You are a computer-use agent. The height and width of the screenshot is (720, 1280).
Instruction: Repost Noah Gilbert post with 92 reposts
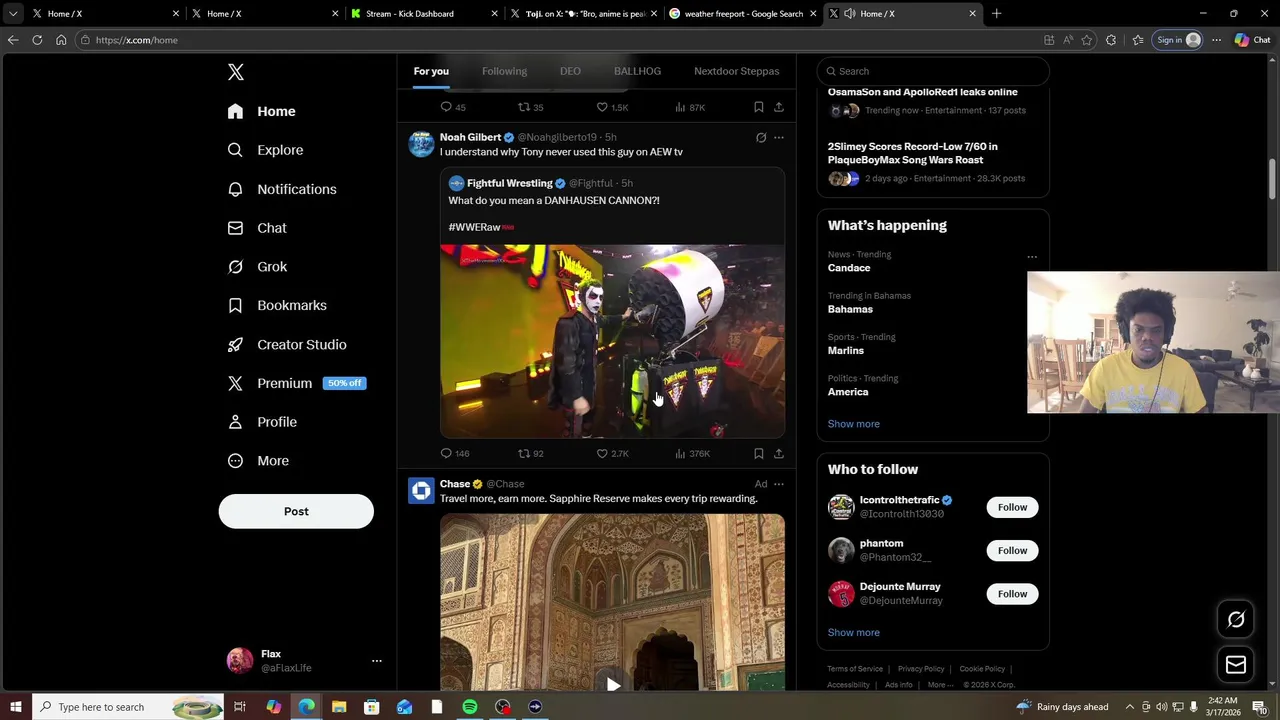[531, 454]
